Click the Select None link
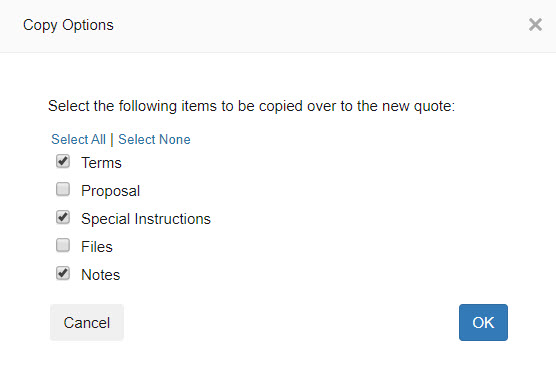The height and width of the screenshot is (385, 556). tap(154, 139)
